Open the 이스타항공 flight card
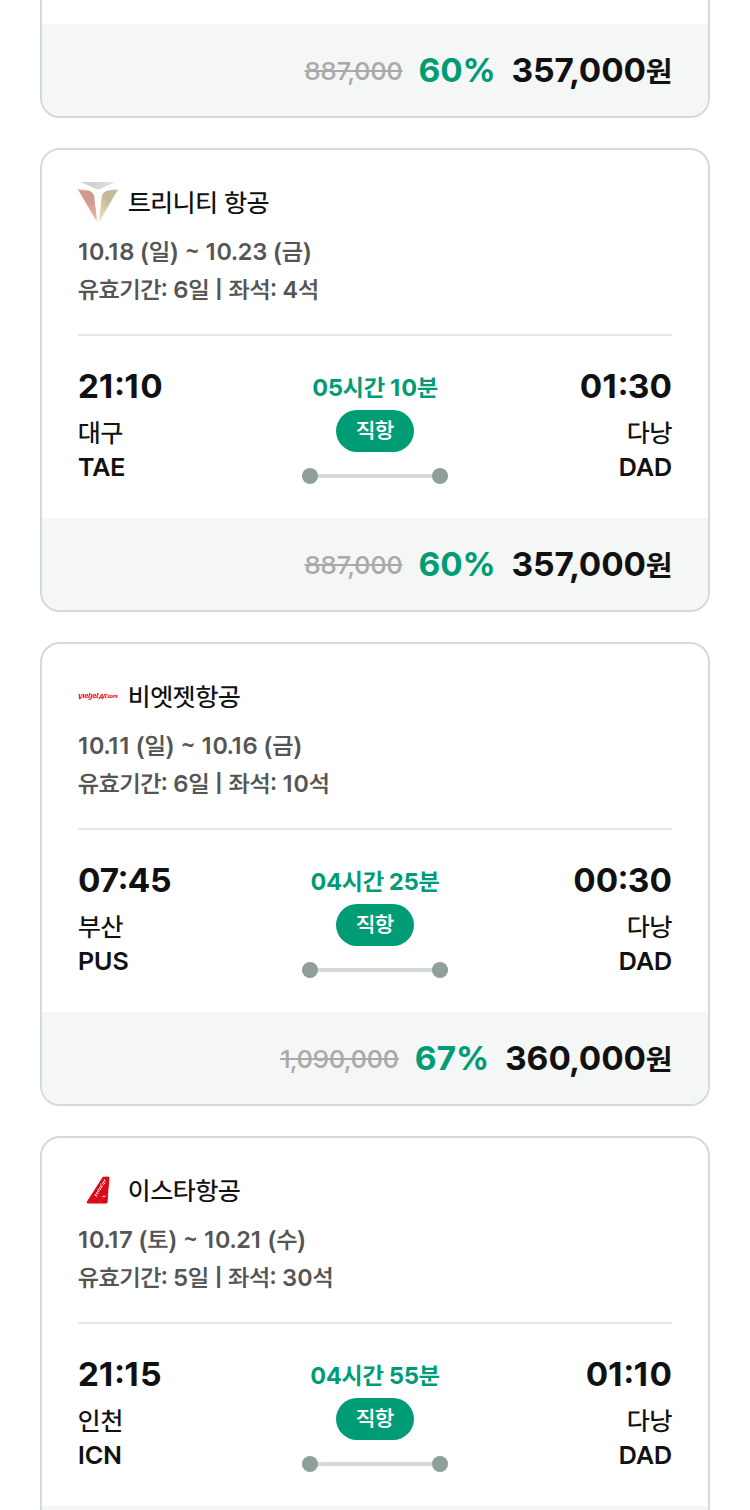 (x=375, y=1323)
